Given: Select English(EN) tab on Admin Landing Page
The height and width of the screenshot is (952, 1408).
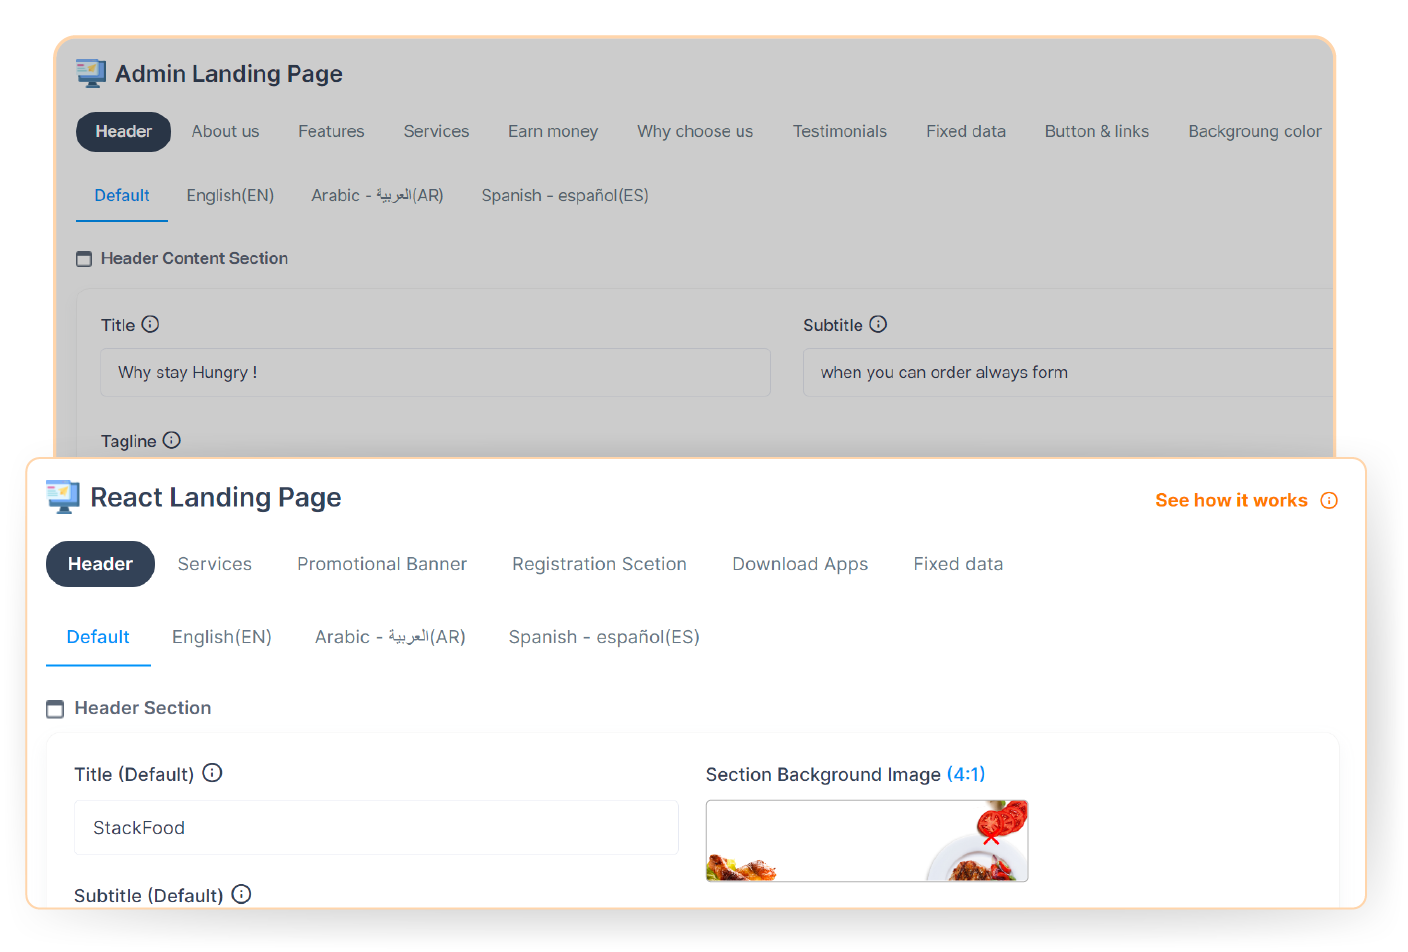Looking at the screenshot, I should 230,195.
